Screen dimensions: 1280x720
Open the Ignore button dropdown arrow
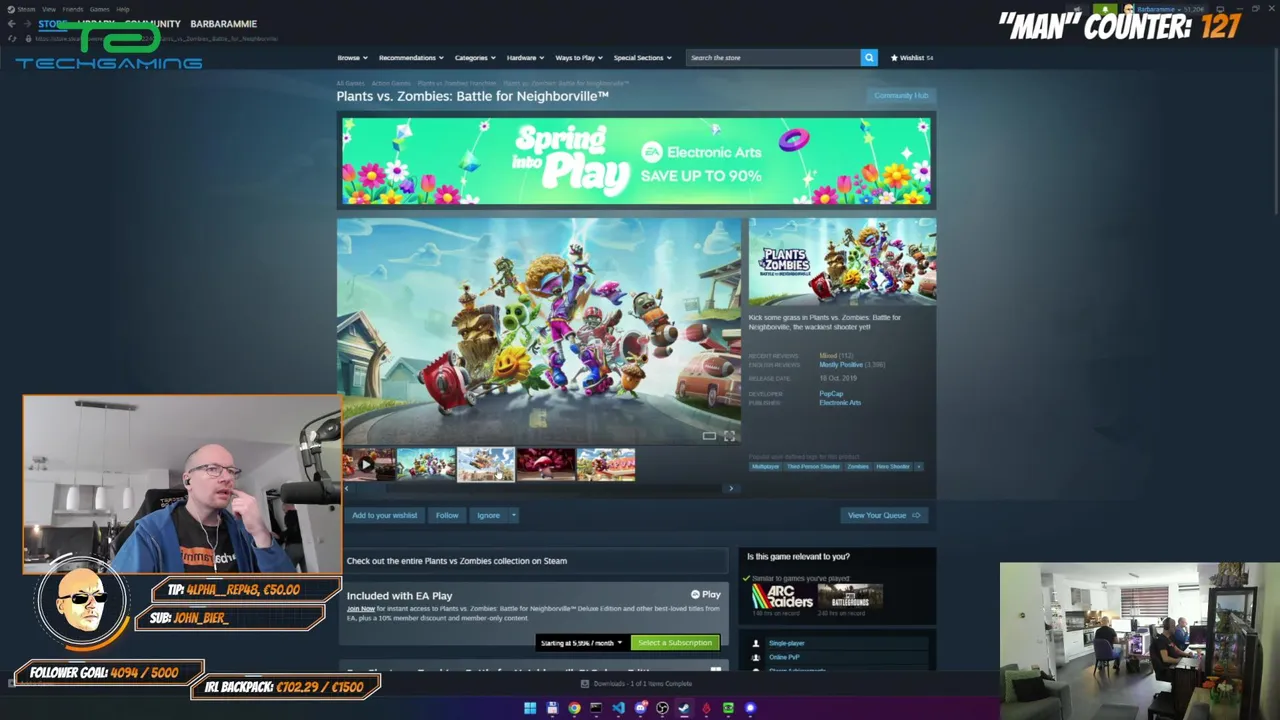click(x=513, y=515)
